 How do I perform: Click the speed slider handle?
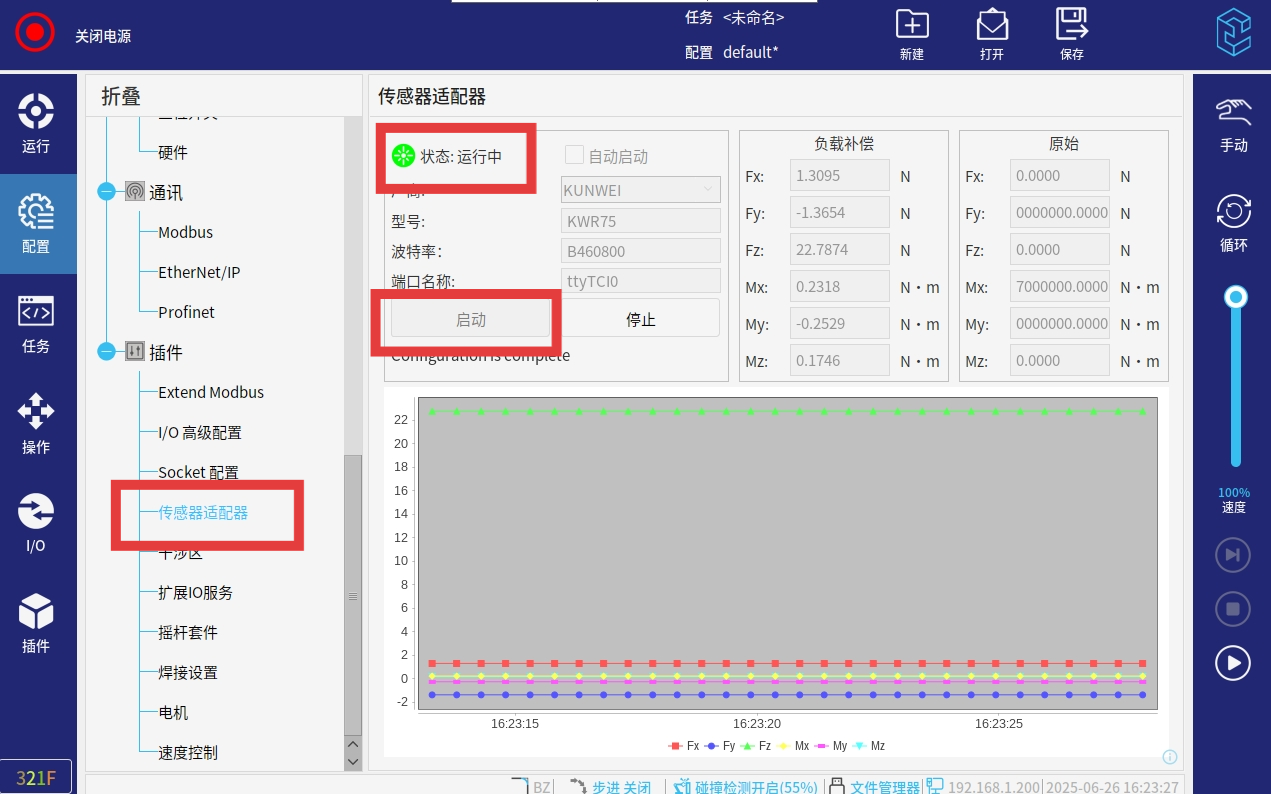1236,296
